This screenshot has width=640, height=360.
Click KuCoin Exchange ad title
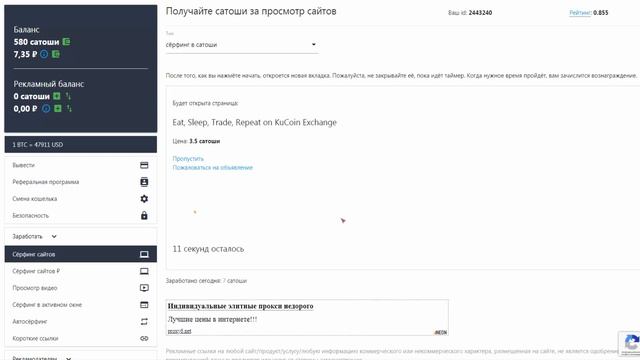click(x=254, y=122)
